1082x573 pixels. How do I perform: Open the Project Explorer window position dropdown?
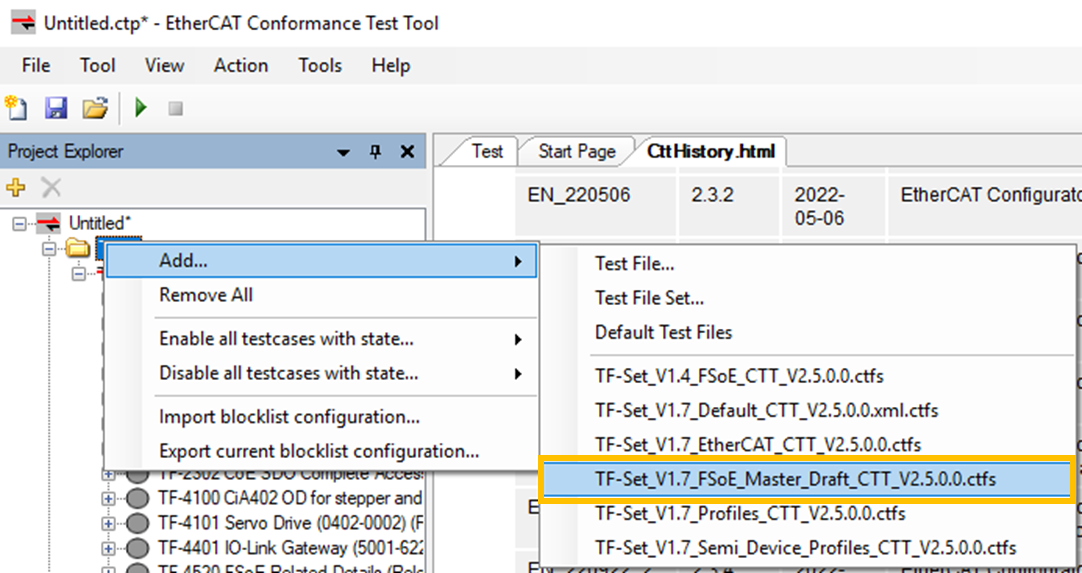pos(344,153)
